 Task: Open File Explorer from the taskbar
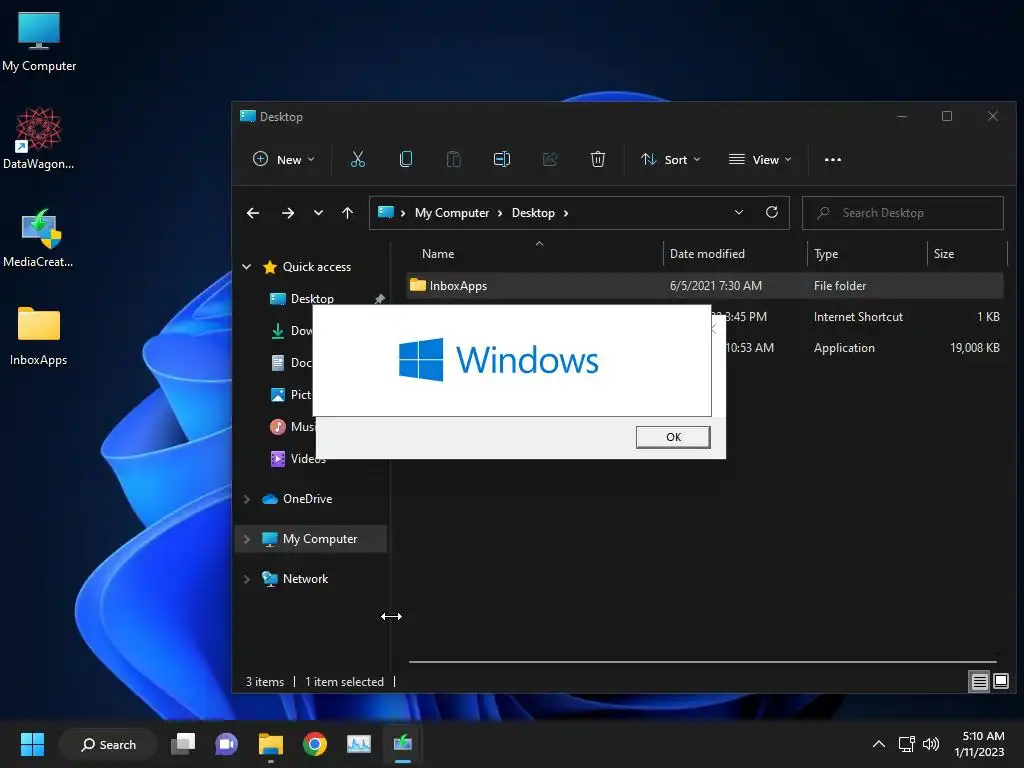tap(270, 744)
